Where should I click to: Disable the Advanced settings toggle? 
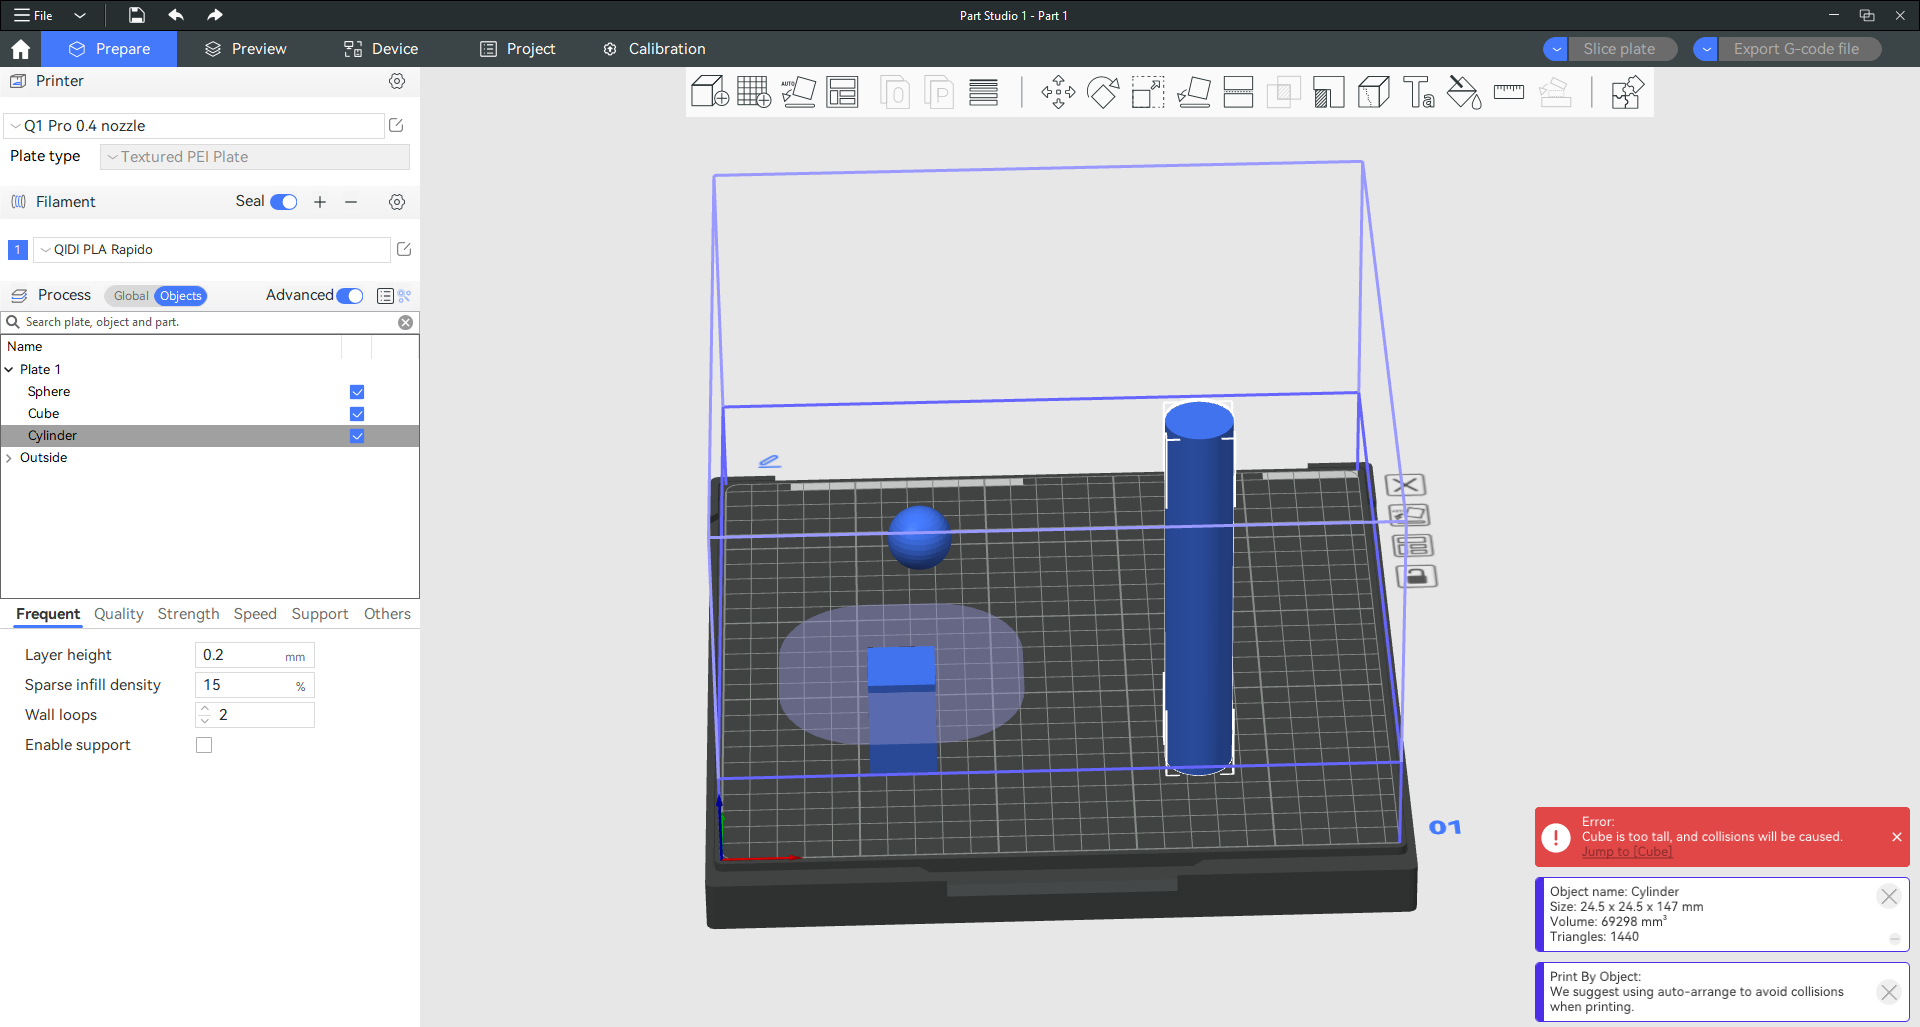click(x=350, y=296)
